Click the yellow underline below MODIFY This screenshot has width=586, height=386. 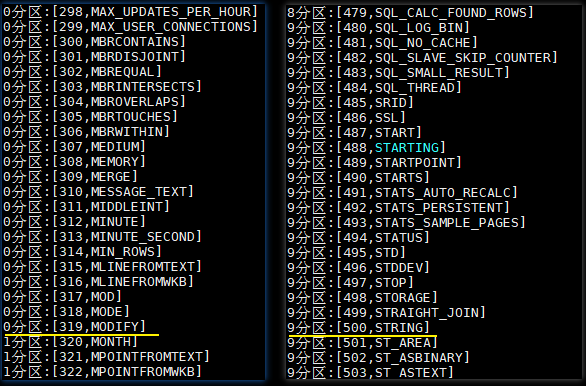[x=81, y=335]
